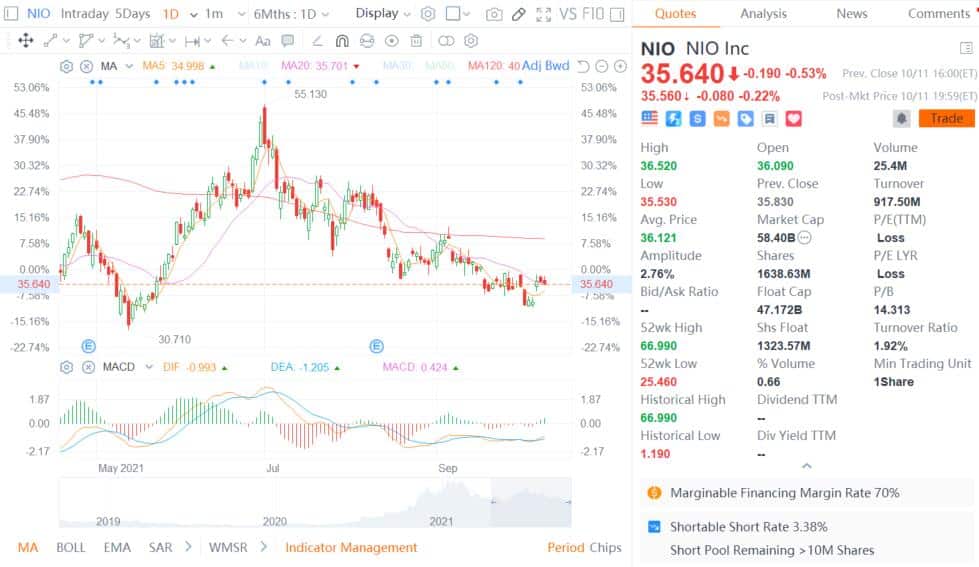The width and height of the screenshot is (979, 567).
Task: Zoom out the chart with minus icon
Action: 601,66
